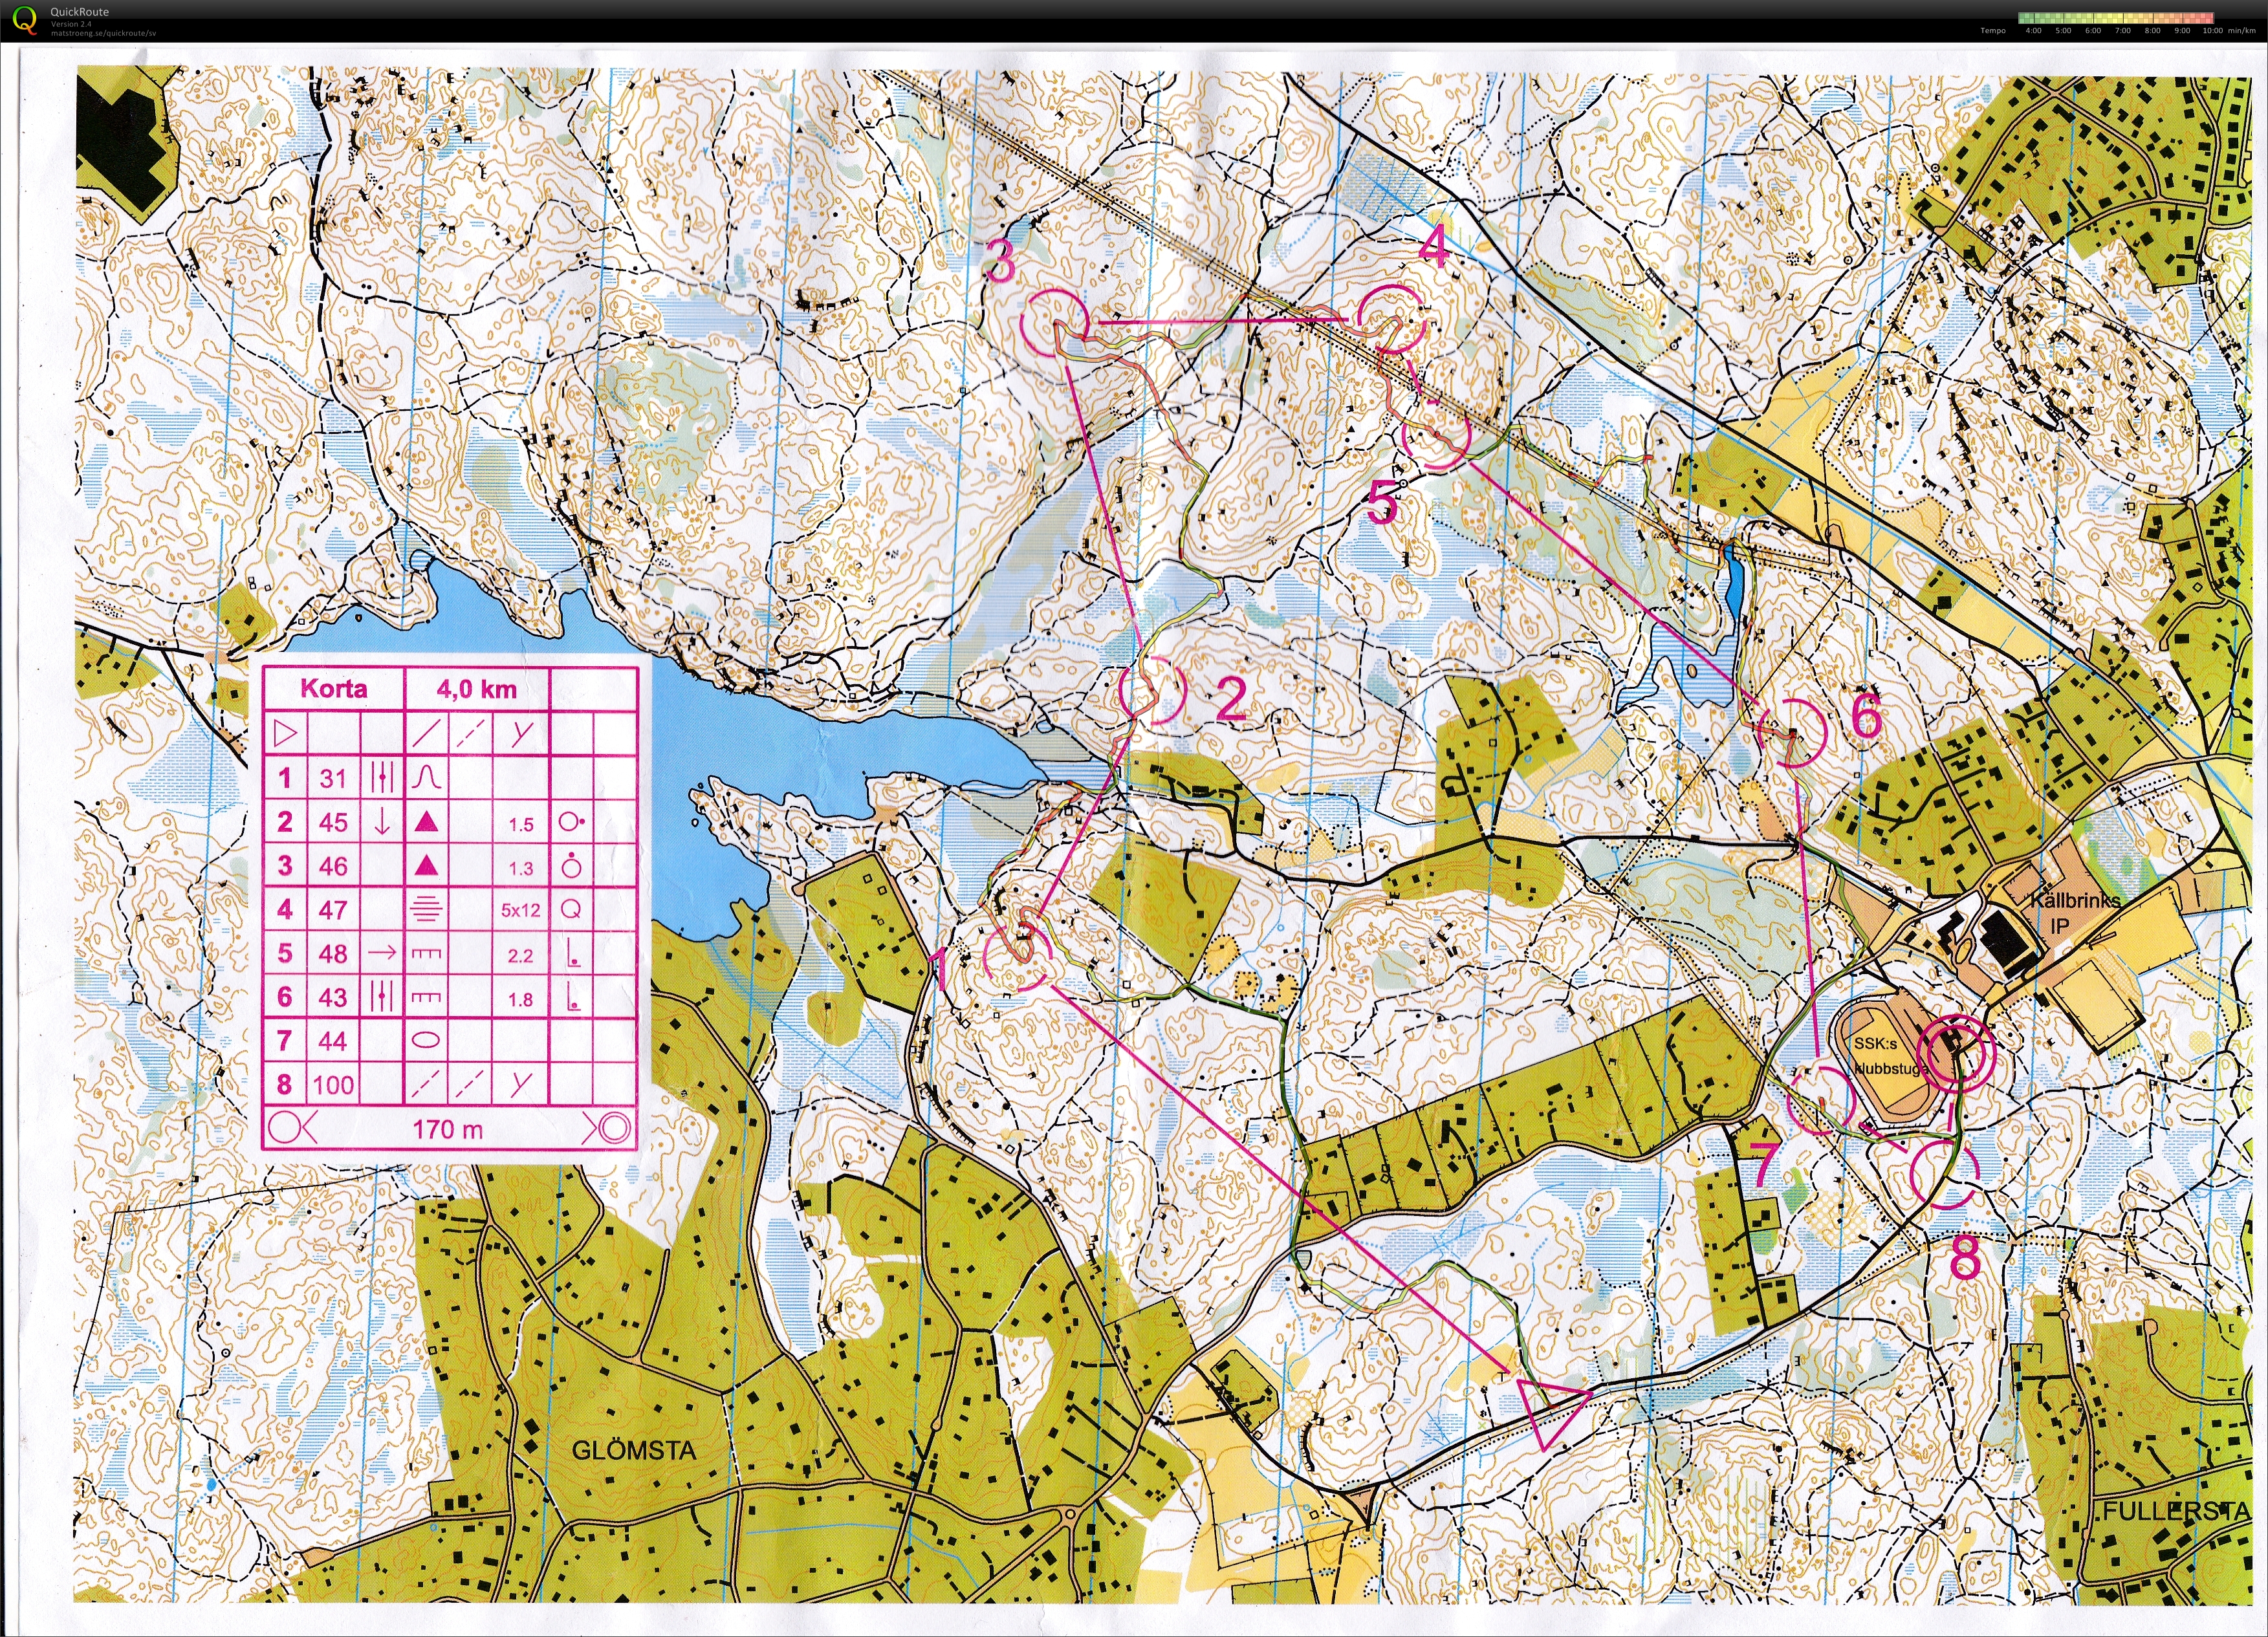Click control circle 4 on the map

tap(1393, 319)
